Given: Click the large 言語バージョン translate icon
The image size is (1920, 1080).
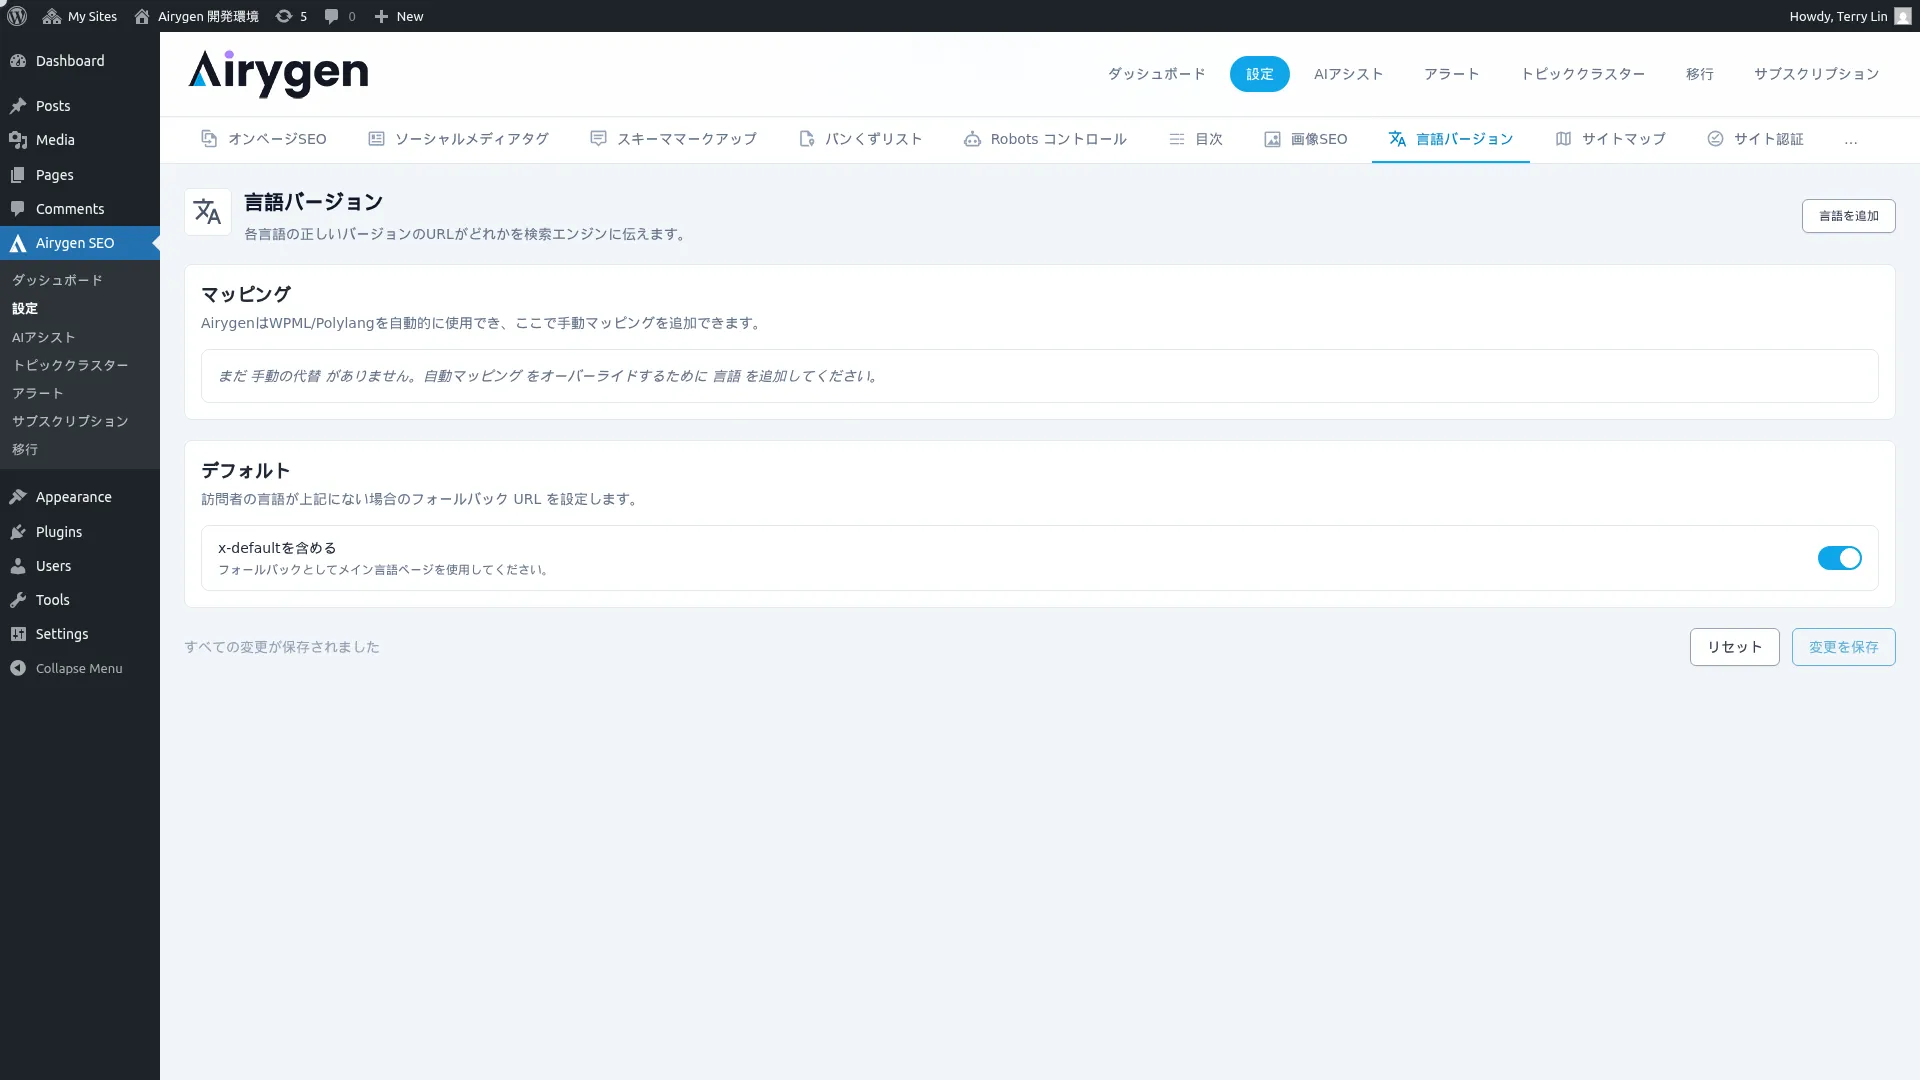Looking at the screenshot, I should pos(207,212).
